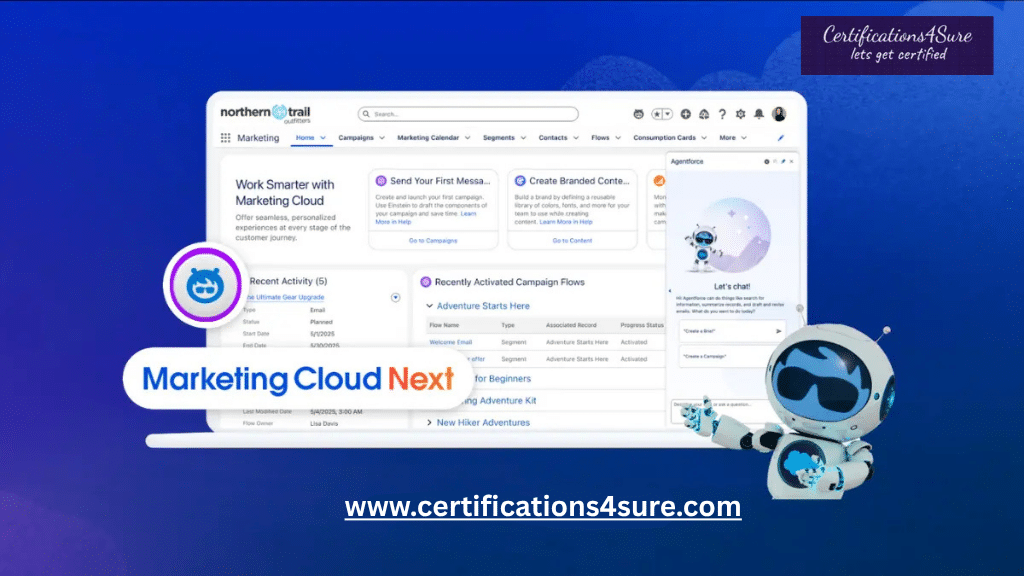Open The Ultimate Gear Upgrade link
The height and width of the screenshot is (576, 1024).
coord(285,297)
